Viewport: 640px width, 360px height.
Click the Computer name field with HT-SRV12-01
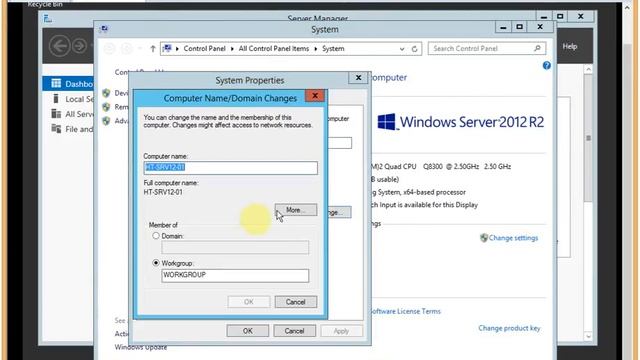coord(231,168)
